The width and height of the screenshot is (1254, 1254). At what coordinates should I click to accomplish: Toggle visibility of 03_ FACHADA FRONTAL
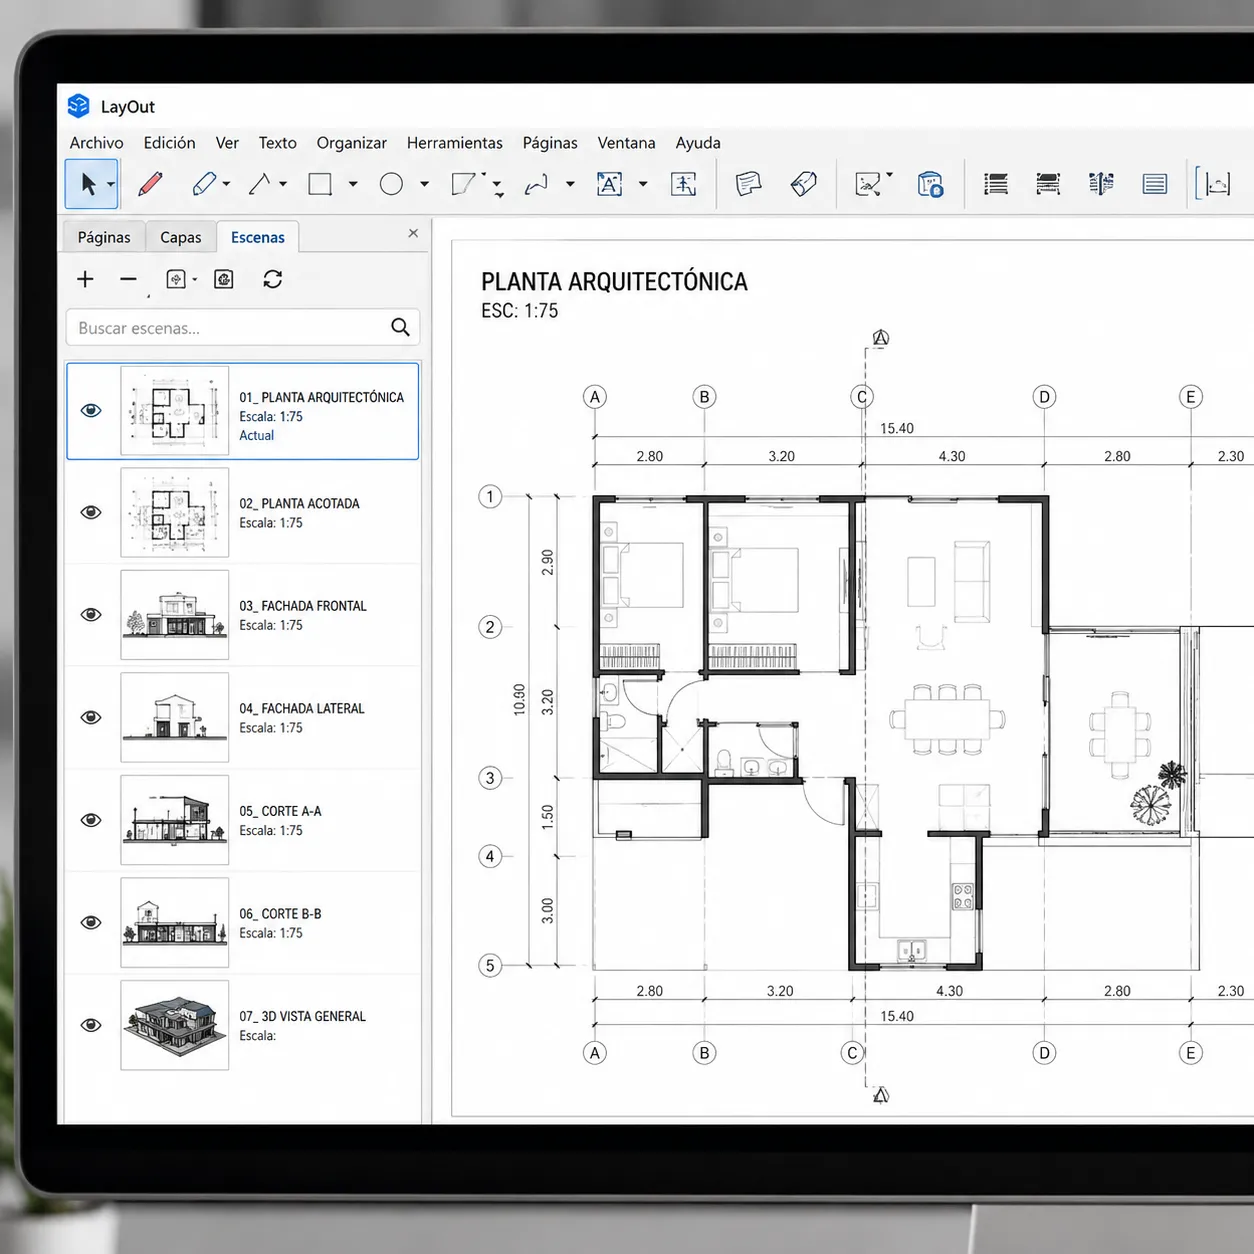(91, 615)
